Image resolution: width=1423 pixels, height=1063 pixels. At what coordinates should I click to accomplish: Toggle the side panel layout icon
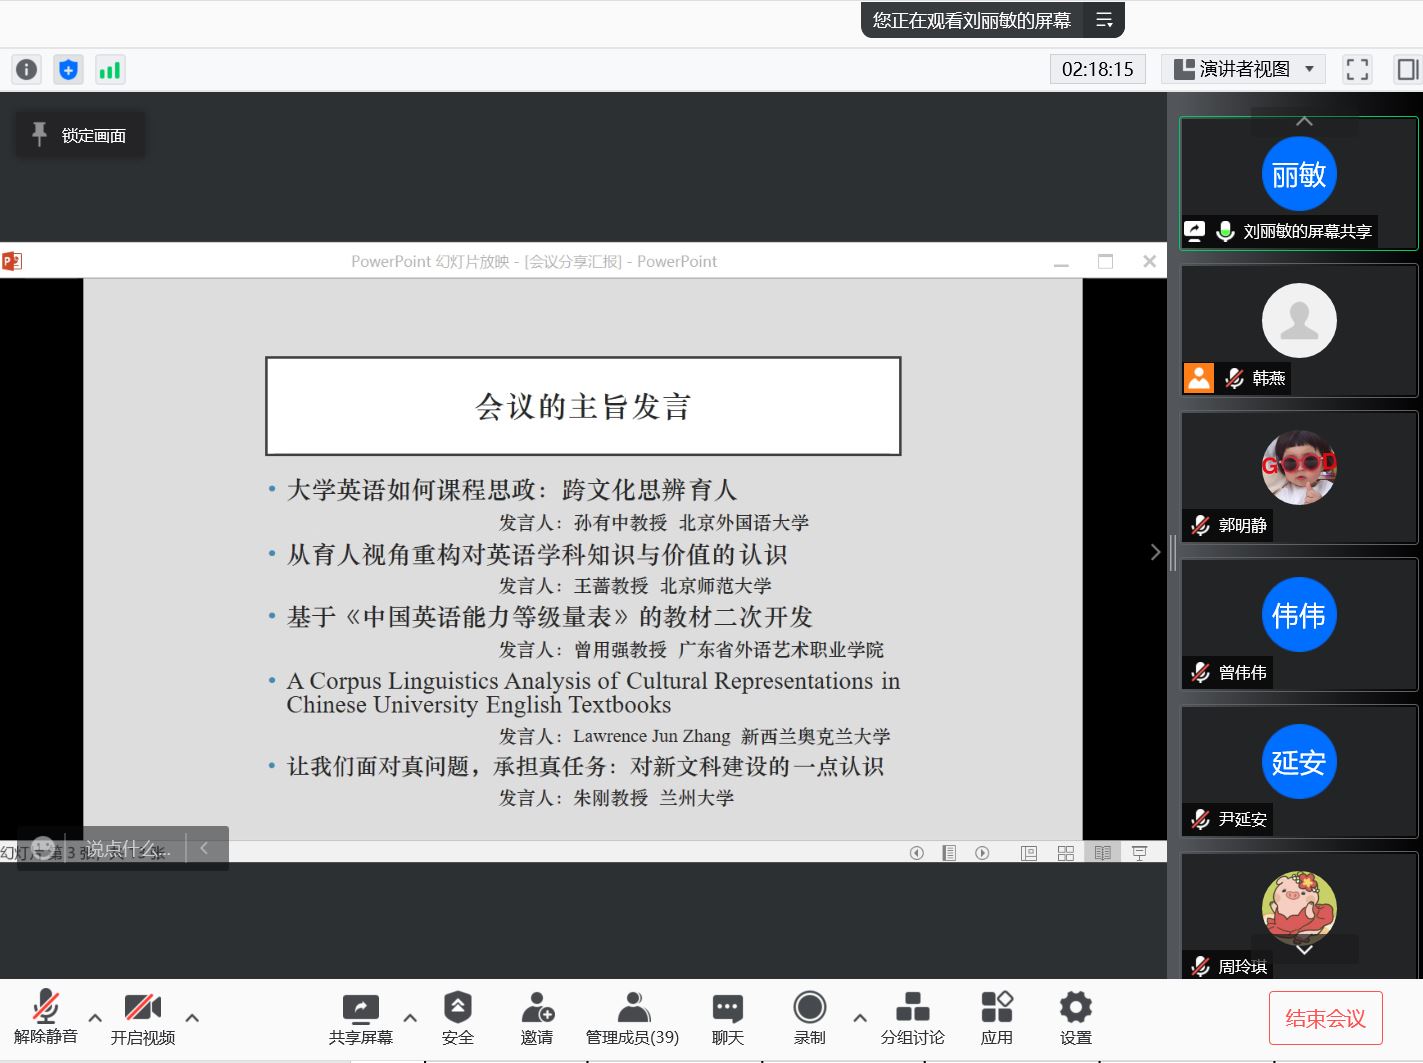[x=1407, y=69]
